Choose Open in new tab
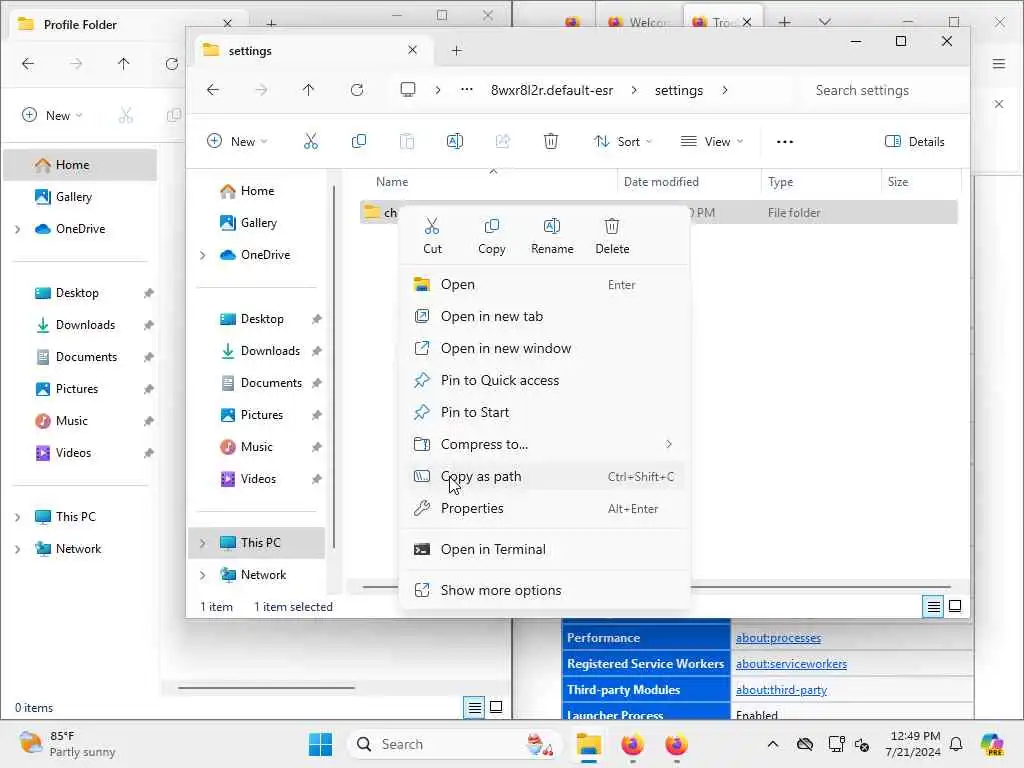 [x=544, y=317]
